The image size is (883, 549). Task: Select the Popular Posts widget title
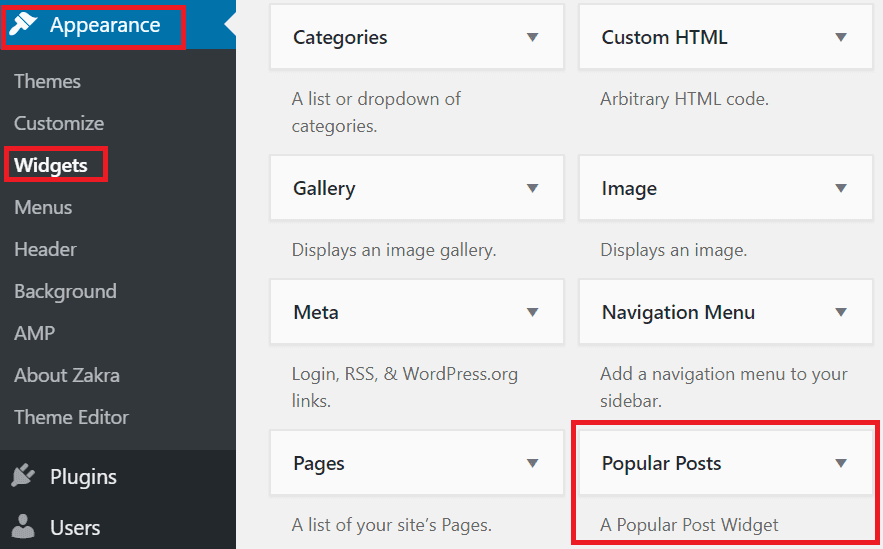click(x=662, y=463)
